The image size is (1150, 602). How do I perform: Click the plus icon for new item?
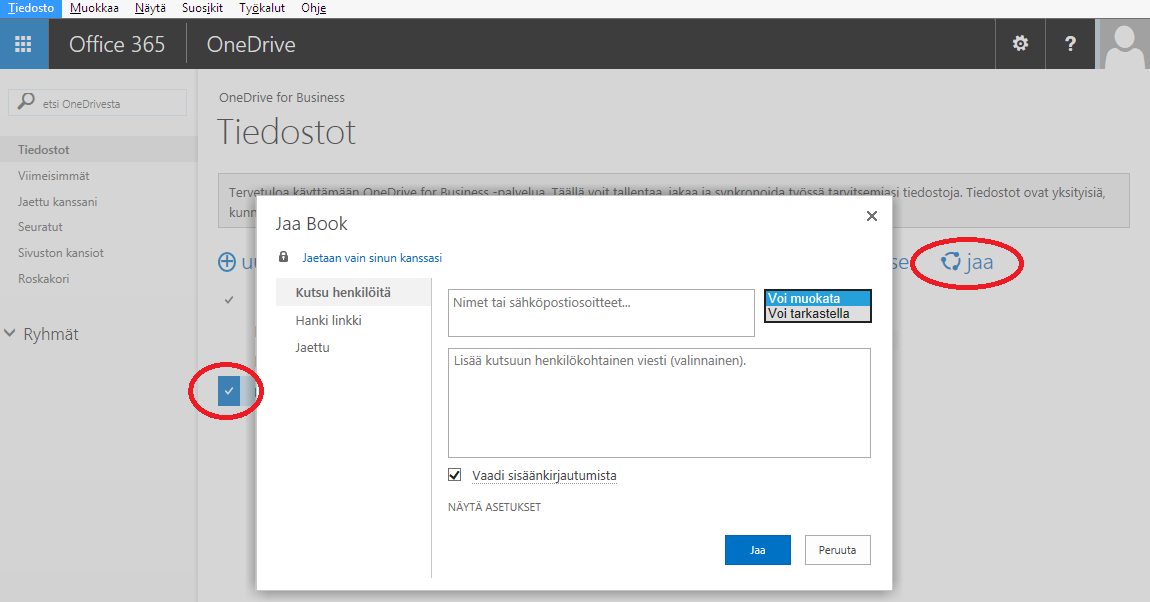(x=227, y=262)
